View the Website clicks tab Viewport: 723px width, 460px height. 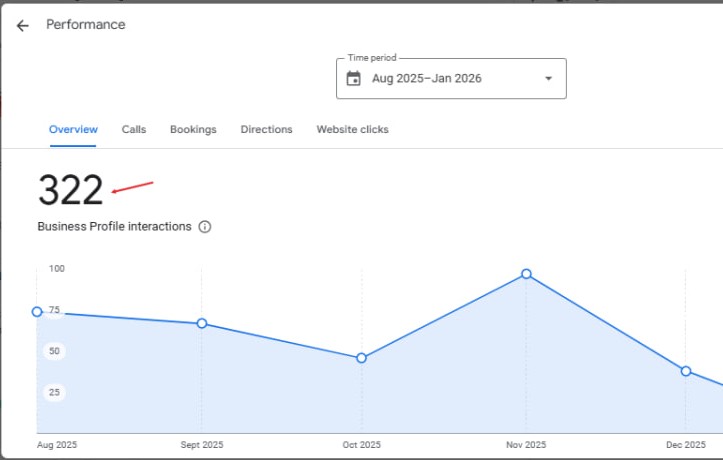point(352,130)
